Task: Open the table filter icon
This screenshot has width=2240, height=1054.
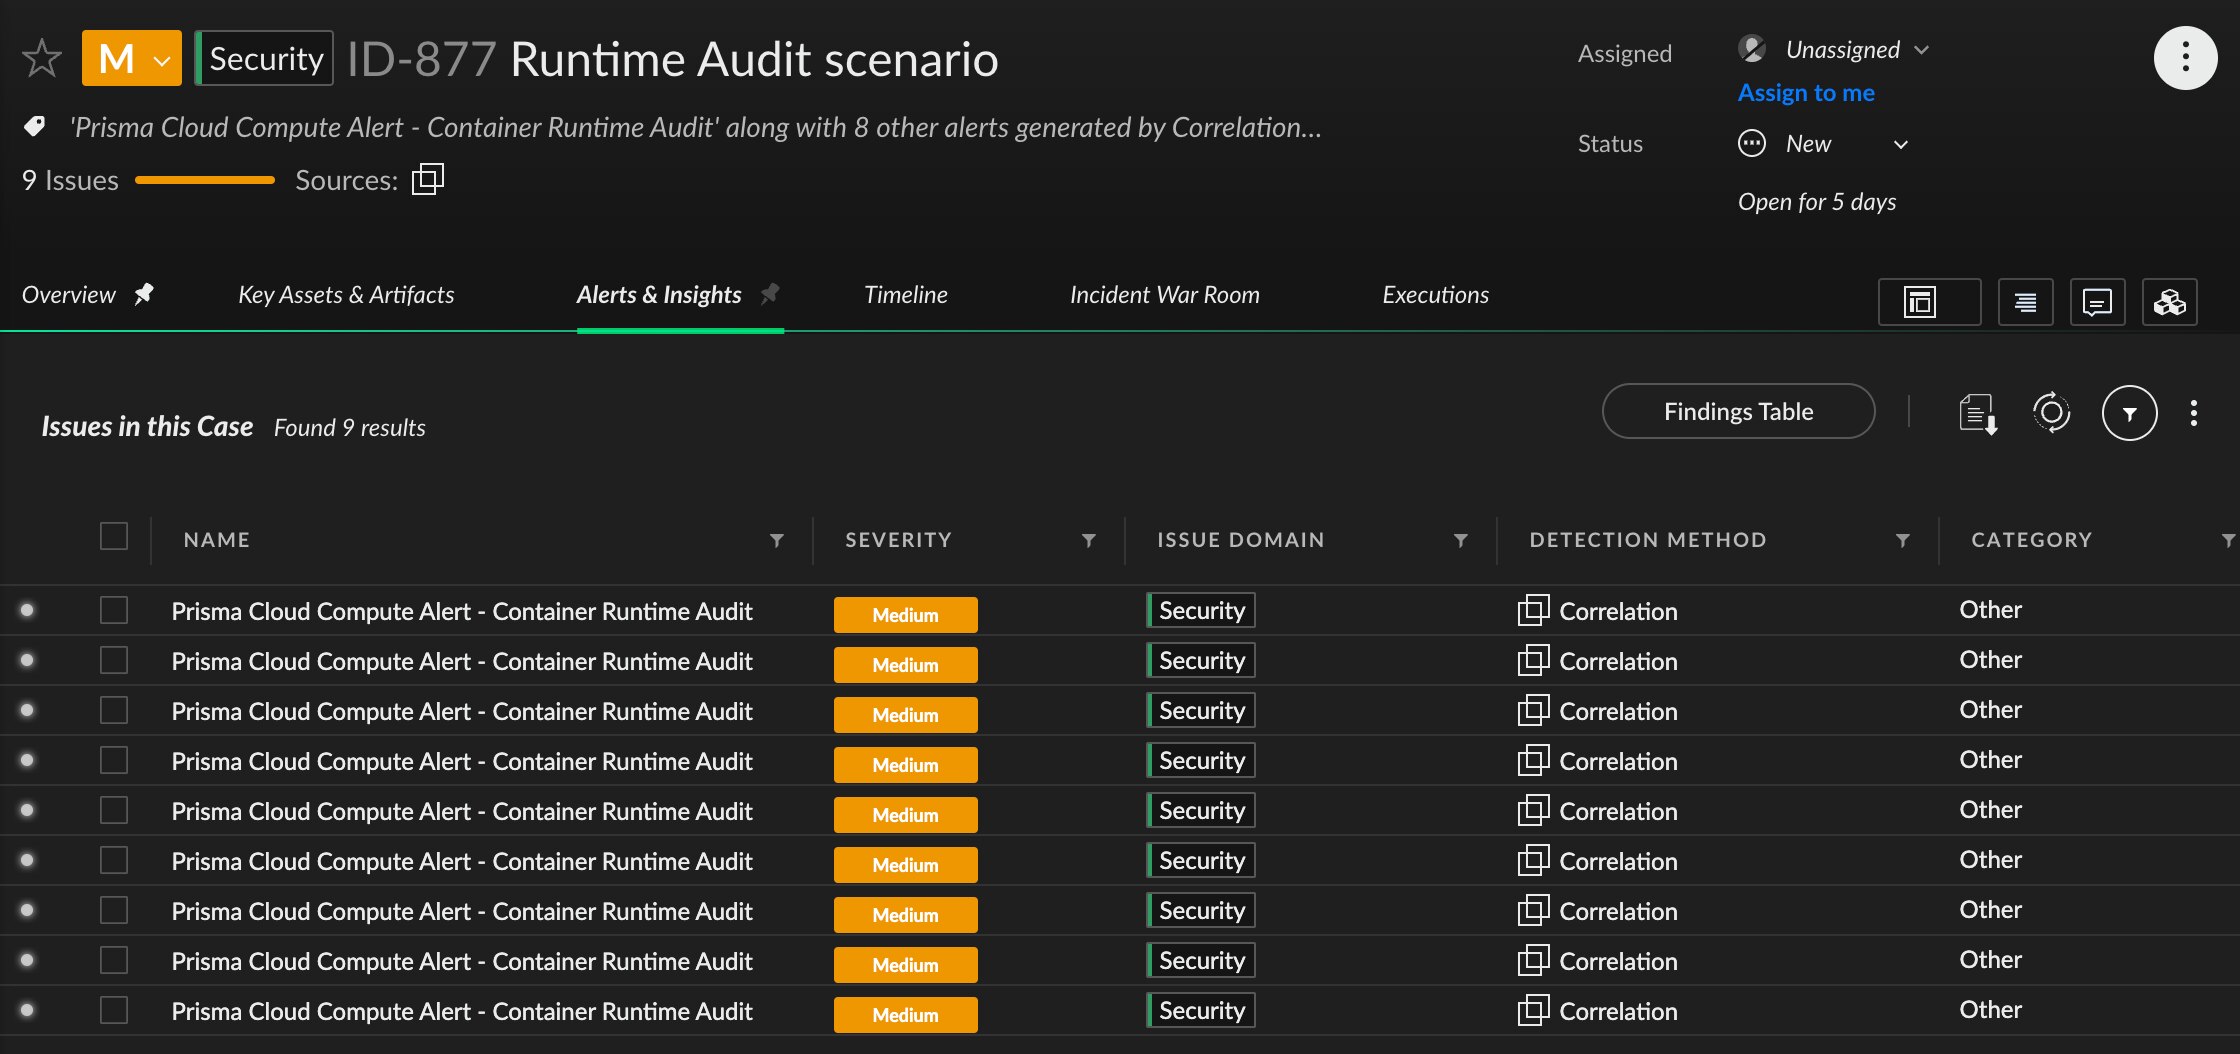Action: 2129,412
